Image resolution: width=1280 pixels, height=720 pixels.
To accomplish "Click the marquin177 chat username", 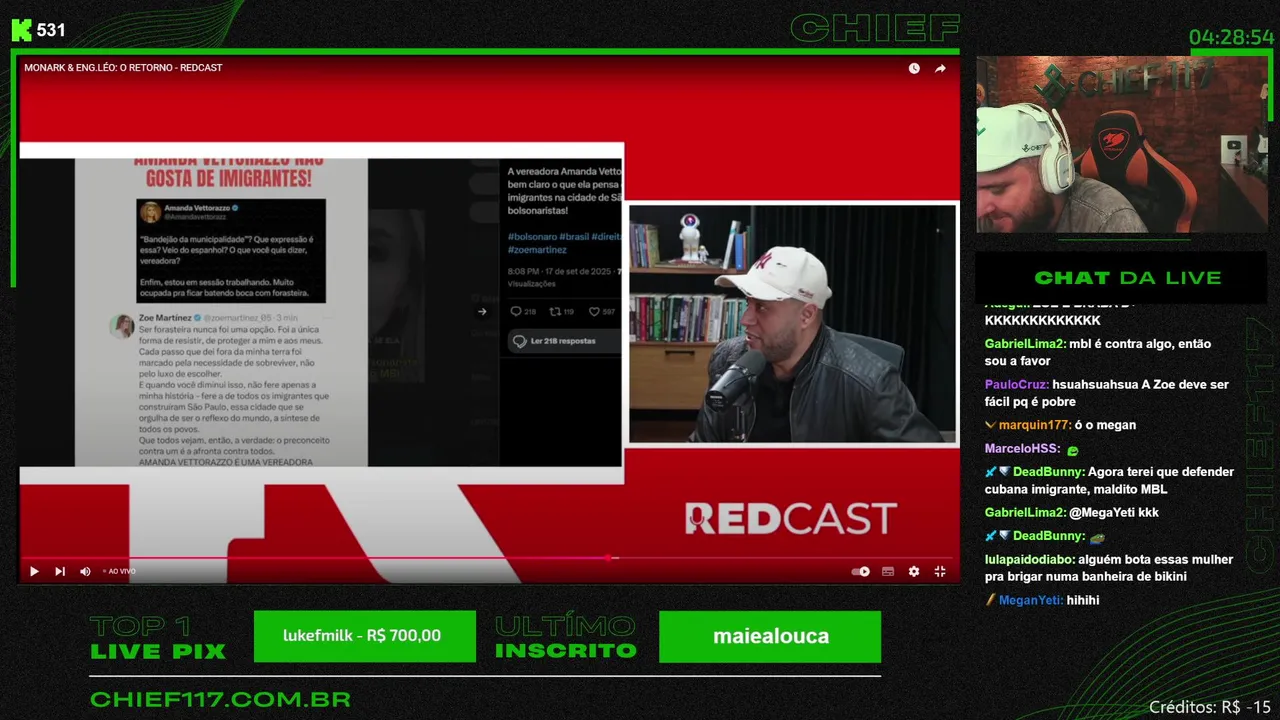I will tap(1035, 425).
